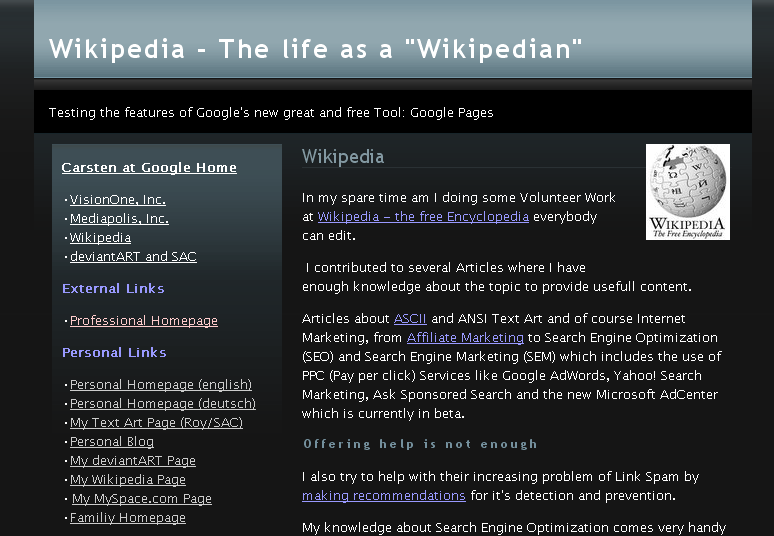Select the Wikipedia link in the sidebar
Image resolution: width=774 pixels, height=536 pixels.
[101, 237]
